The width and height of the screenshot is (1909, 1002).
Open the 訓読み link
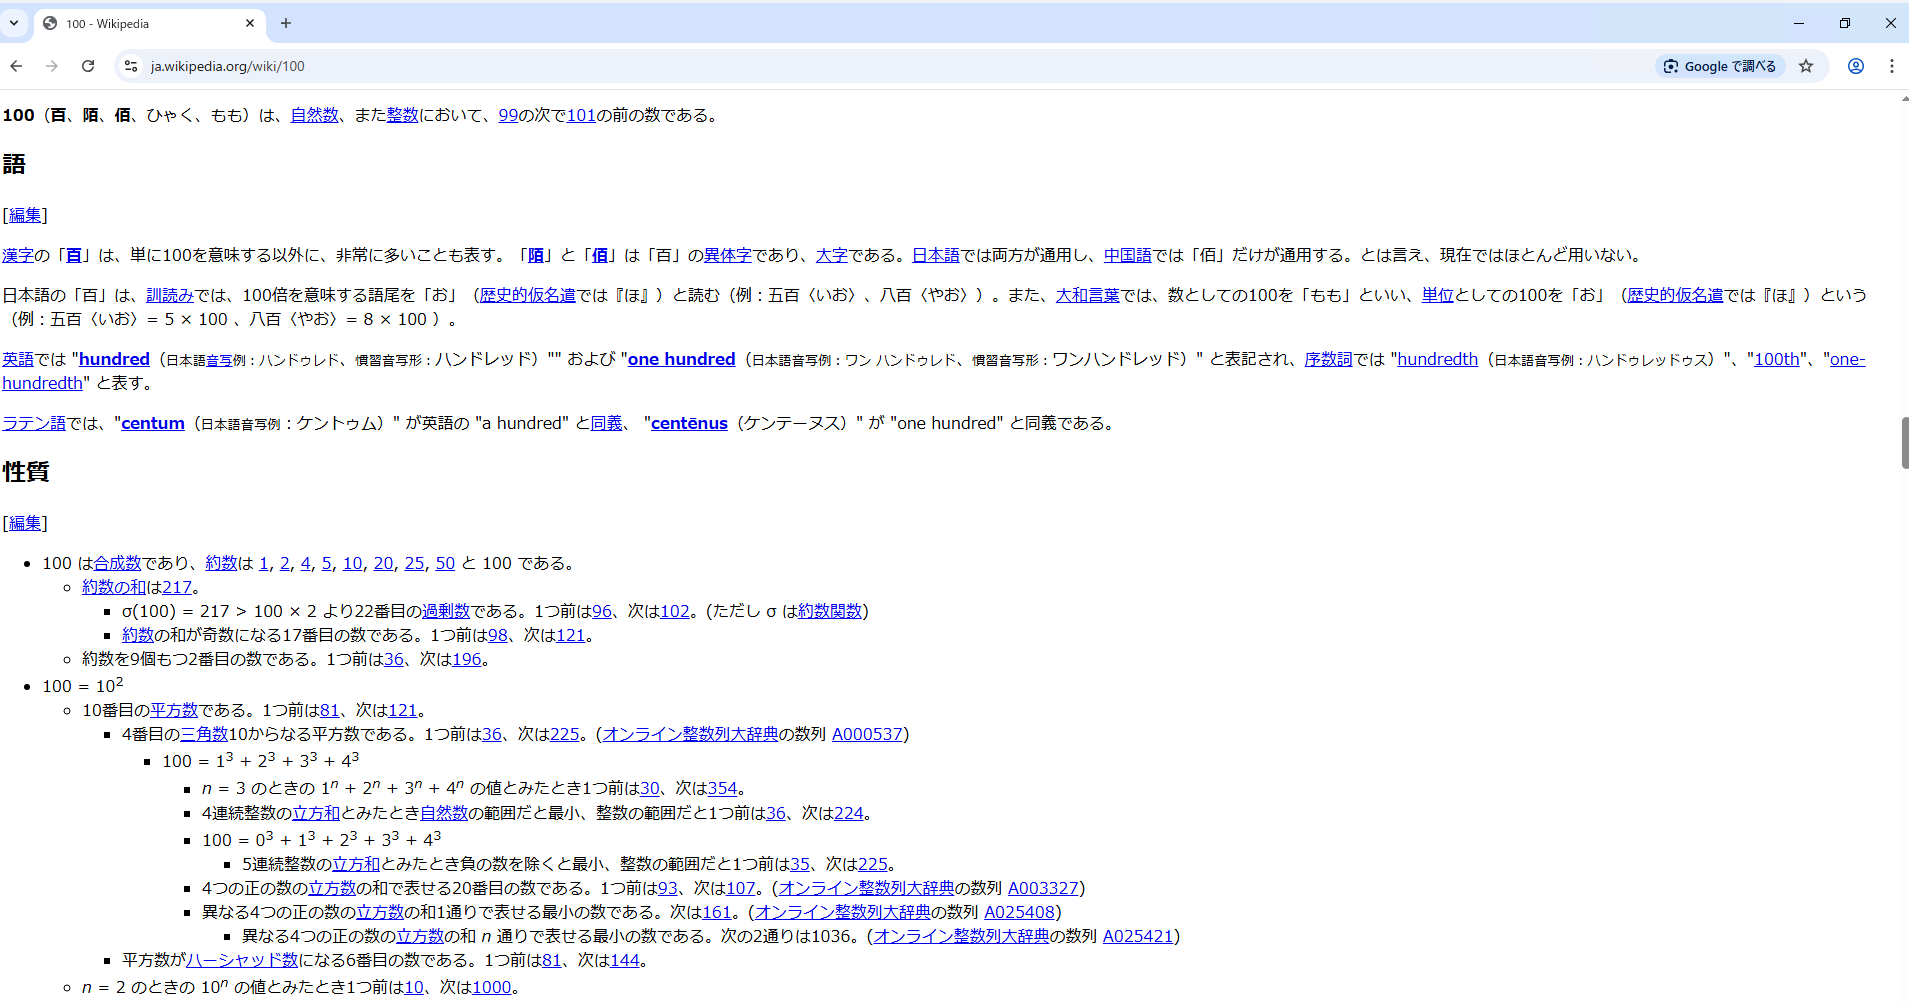170,295
